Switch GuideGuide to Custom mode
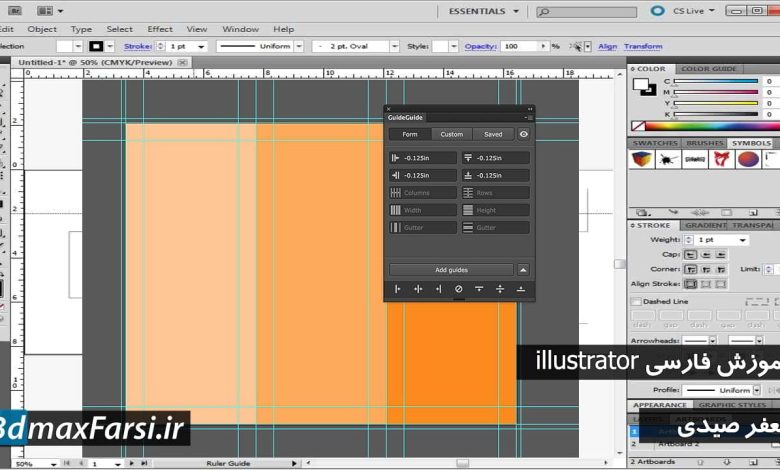The height and width of the screenshot is (470, 780). [452, 134]
